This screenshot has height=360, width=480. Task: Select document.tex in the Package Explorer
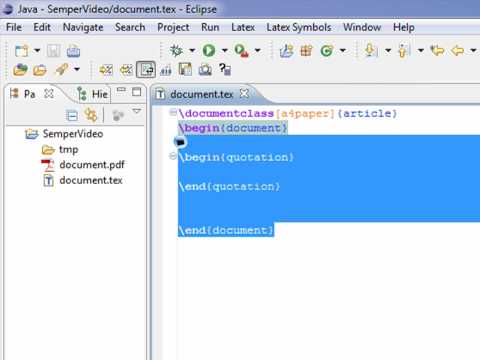(91, 180)
